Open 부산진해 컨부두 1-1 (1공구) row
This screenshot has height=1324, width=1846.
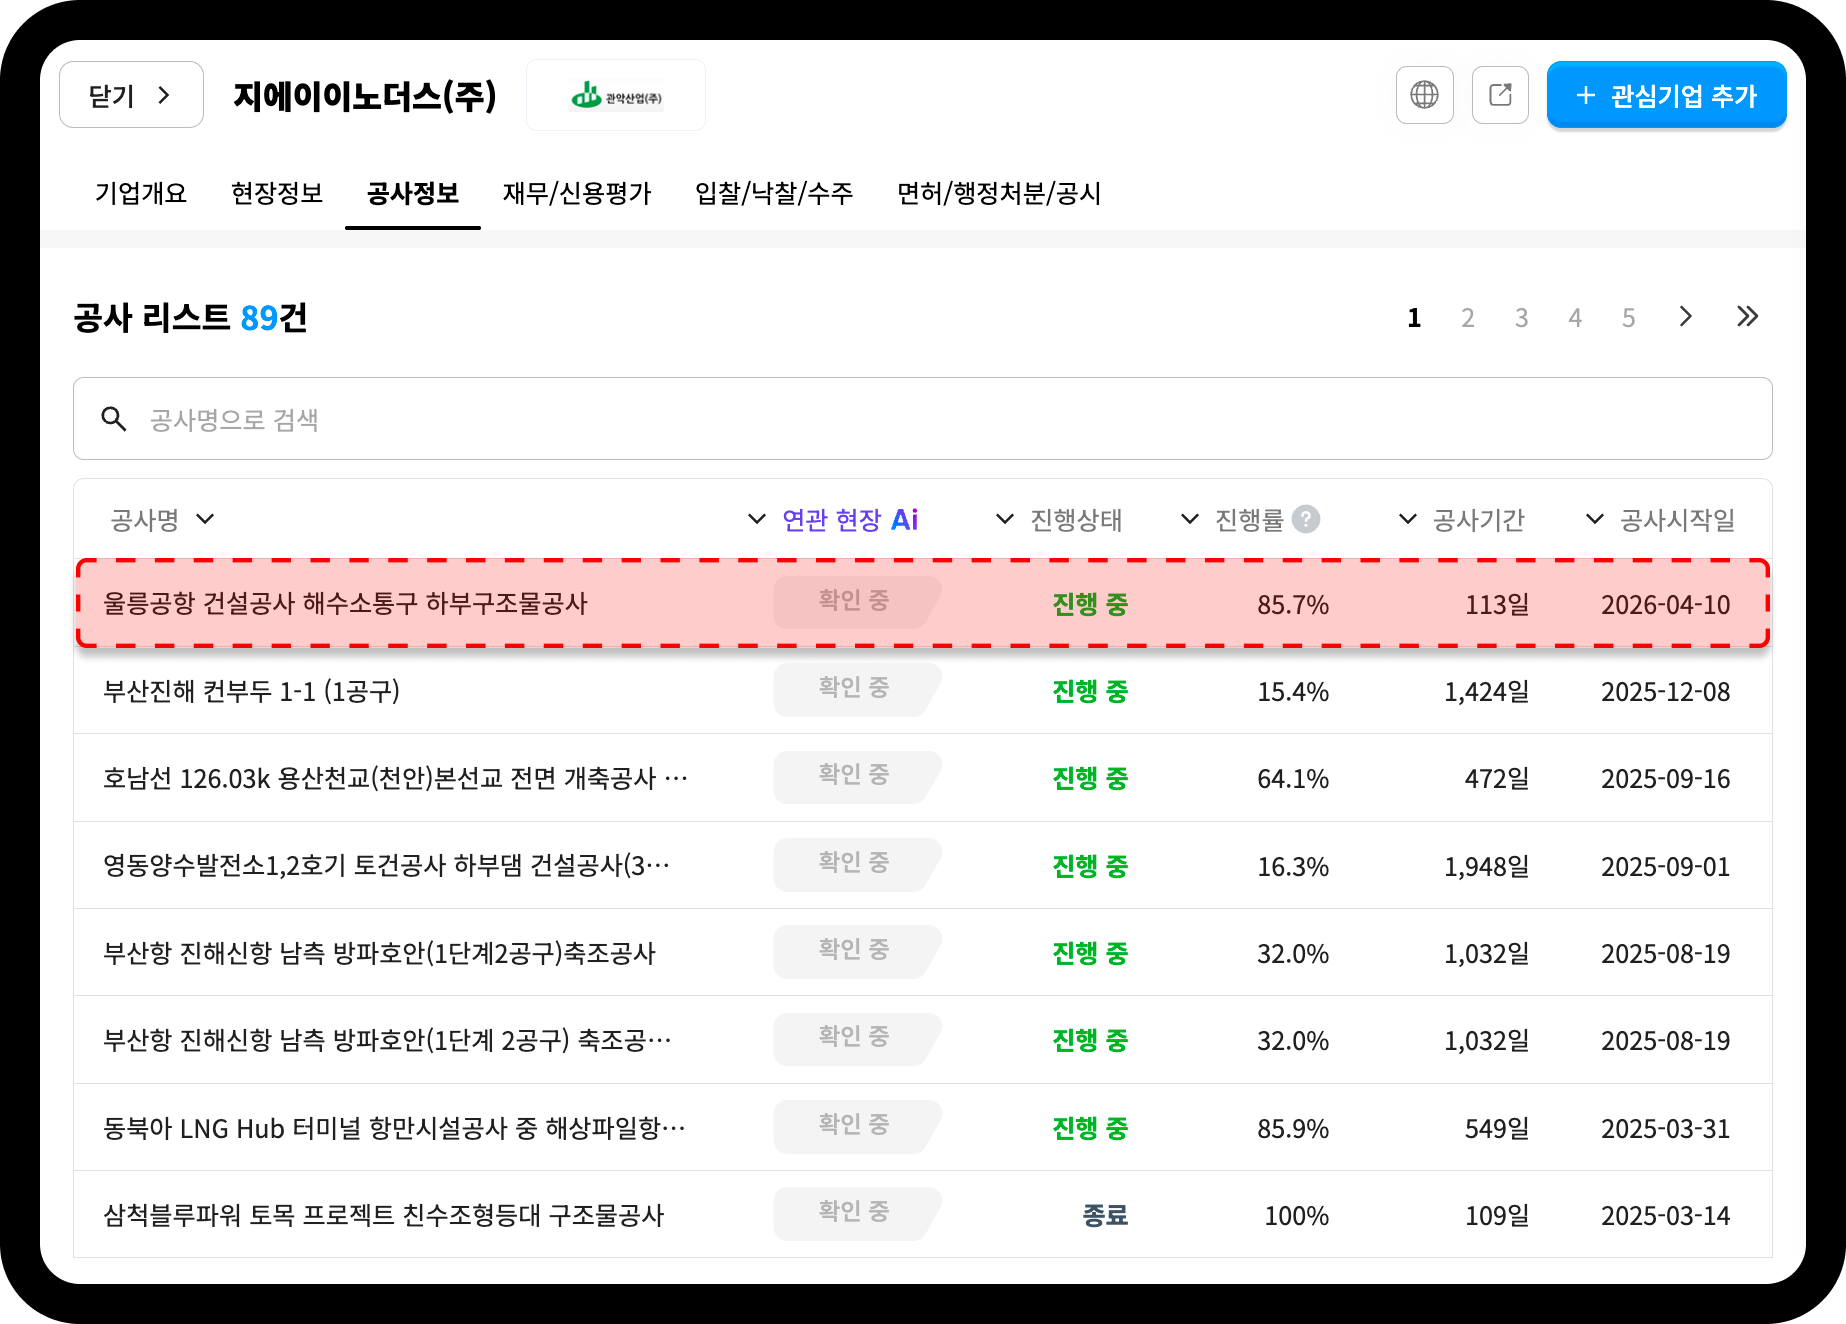[922, 691]
